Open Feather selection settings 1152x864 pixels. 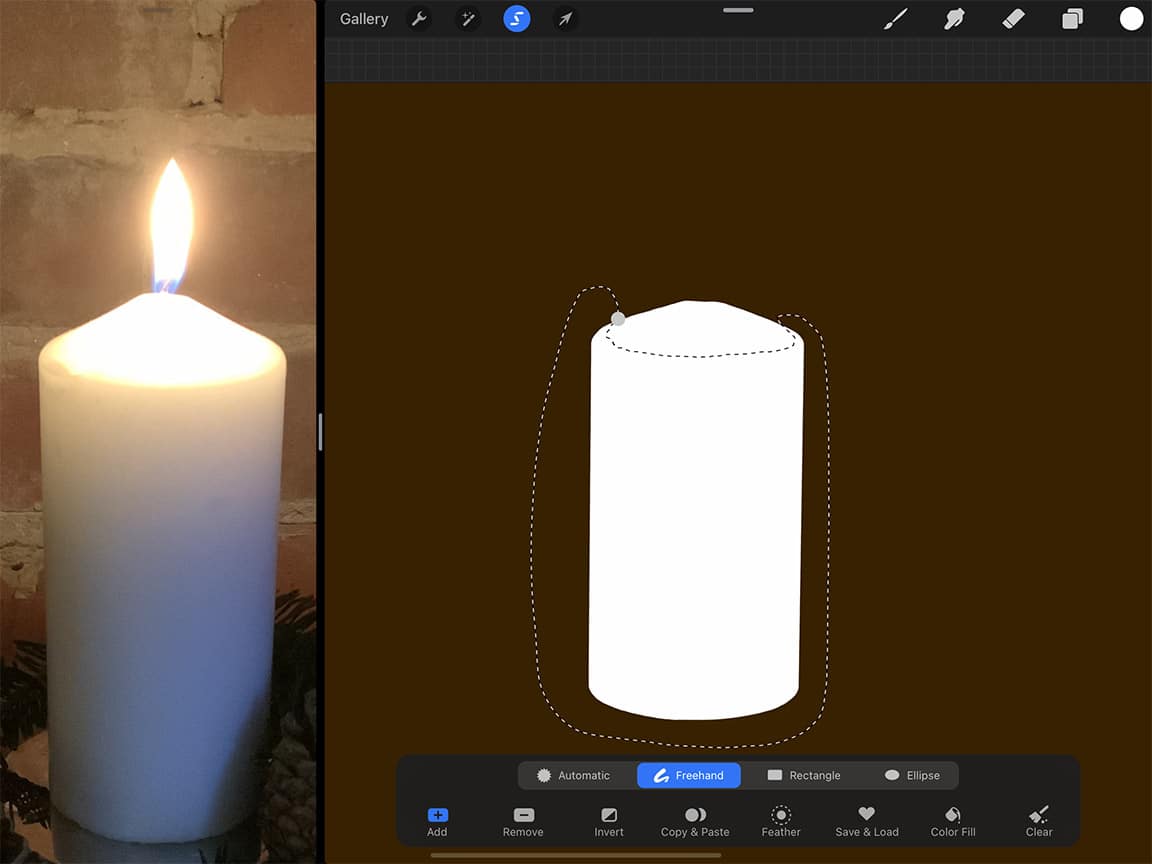[x=781, y=822]
